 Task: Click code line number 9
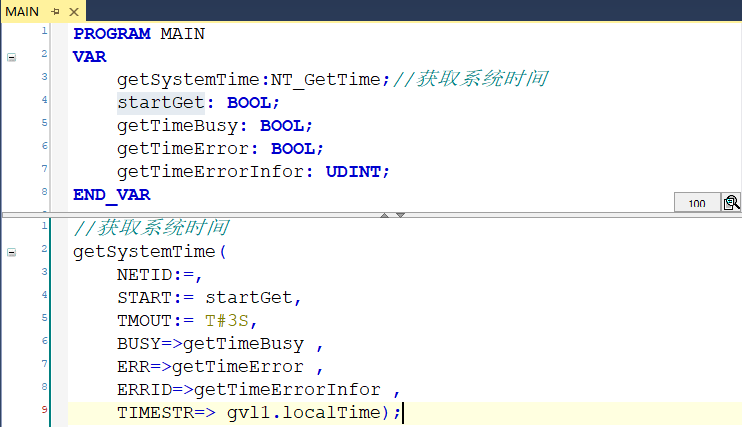(44, 409)
